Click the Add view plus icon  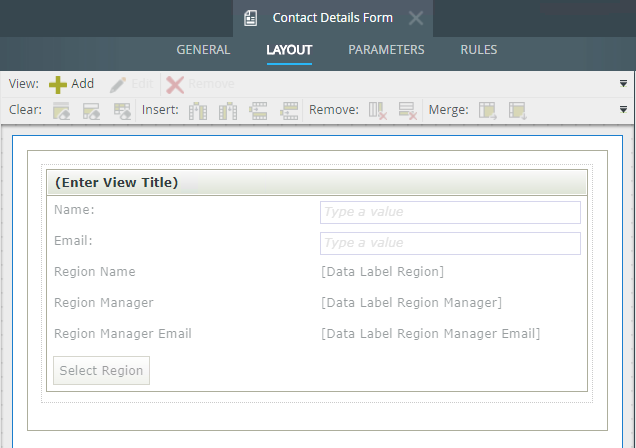pyautogui.click(x=59, y=85)
